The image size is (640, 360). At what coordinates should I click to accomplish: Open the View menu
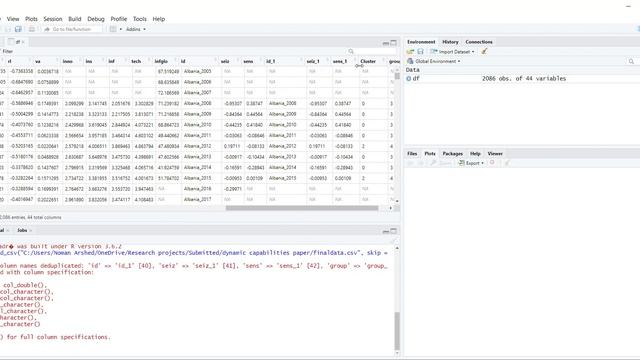pyautogui.click(x=13, y=19)
